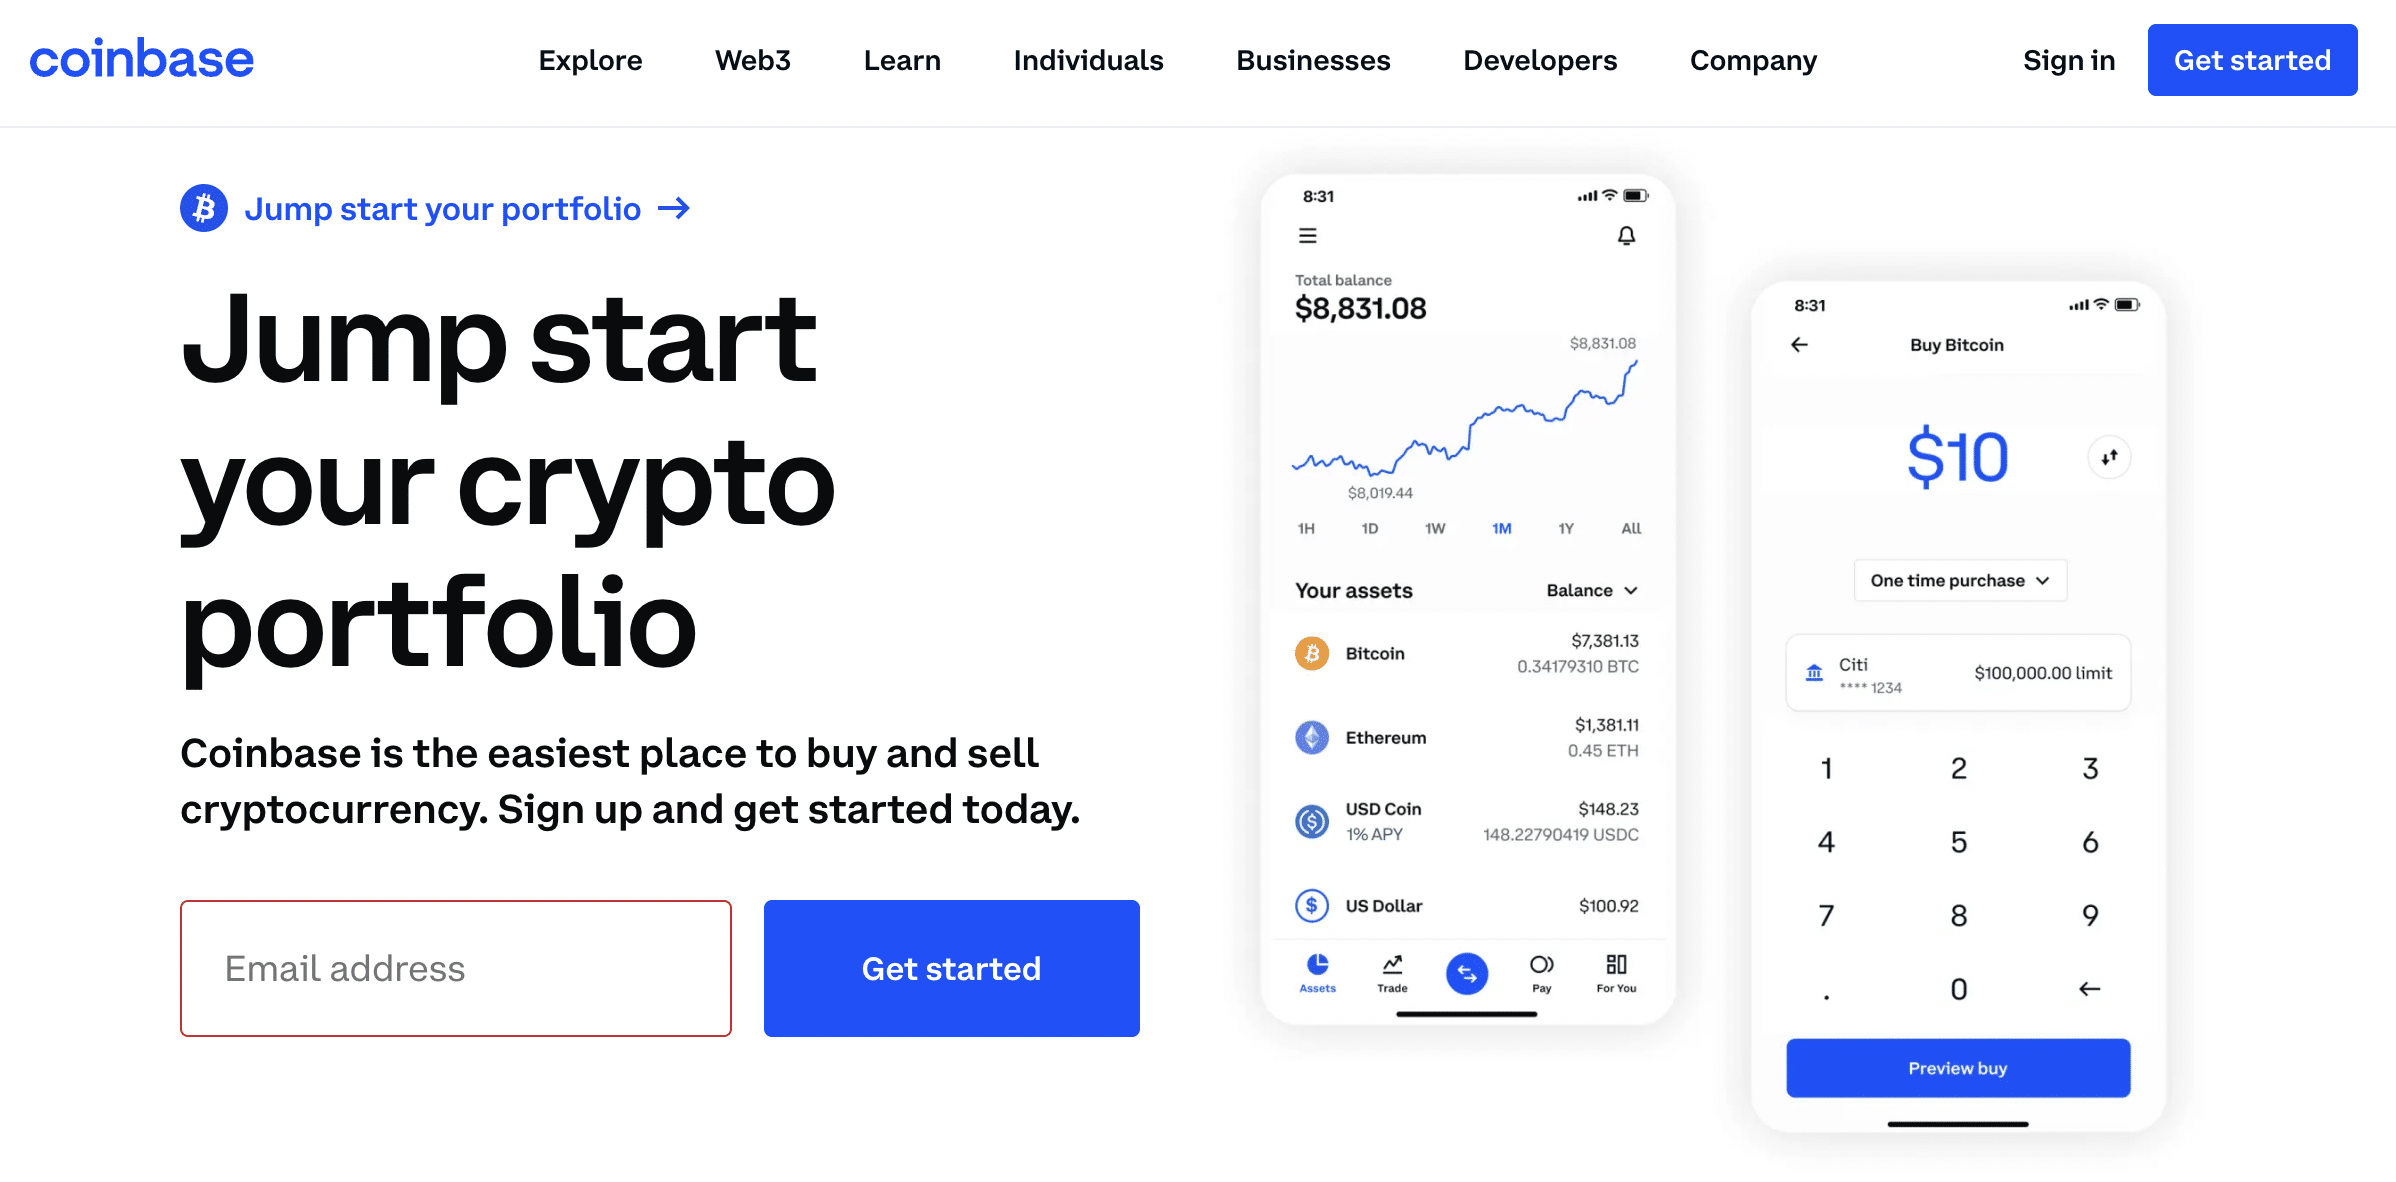This screenshot has height=1182, width=2396.
Task: Select the 1M time period filter
Action: tap(1501, 530)
